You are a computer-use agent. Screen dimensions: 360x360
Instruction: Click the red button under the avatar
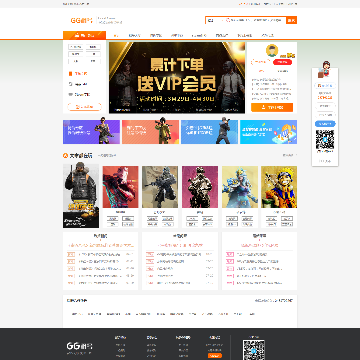pyautogui.click(x=282, y=62)
